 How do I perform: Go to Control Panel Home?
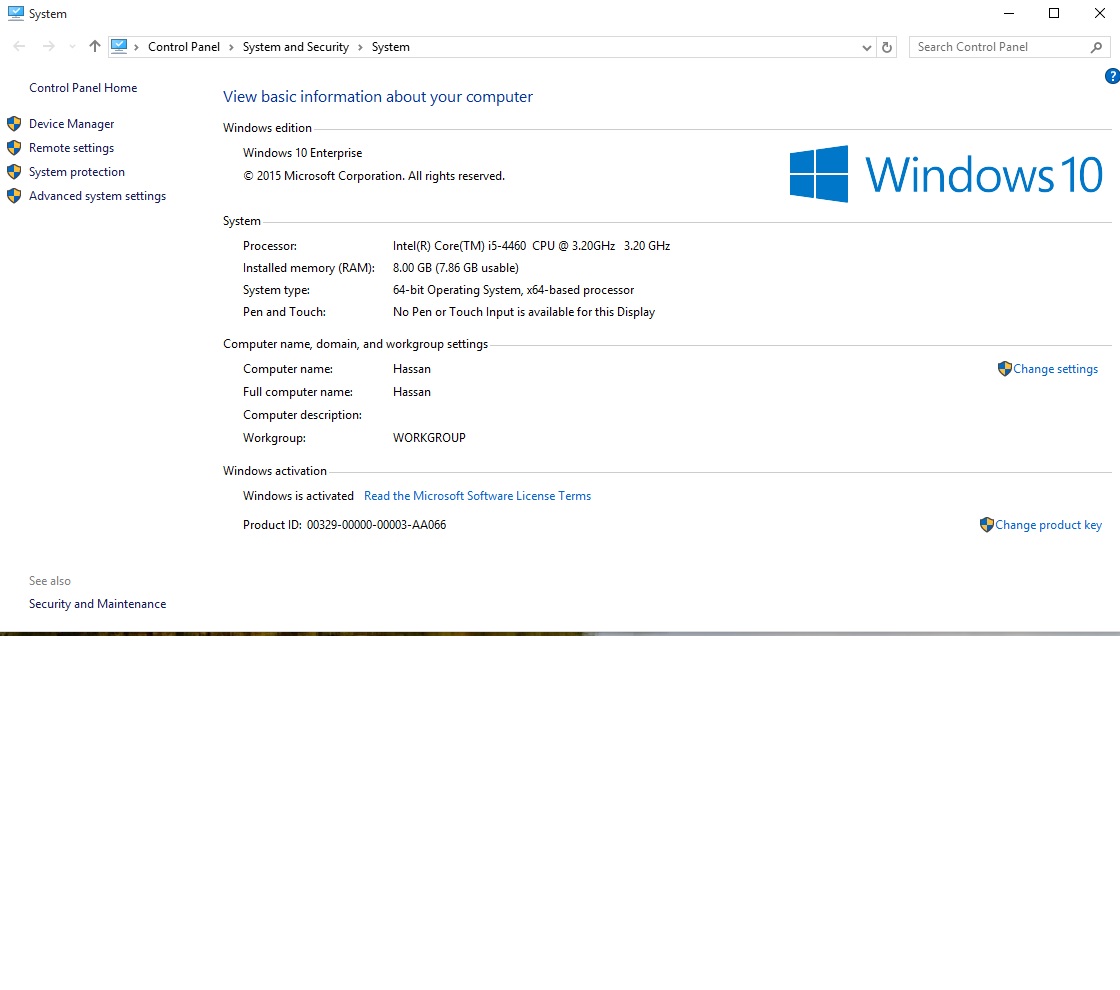(x=83, y=88)
